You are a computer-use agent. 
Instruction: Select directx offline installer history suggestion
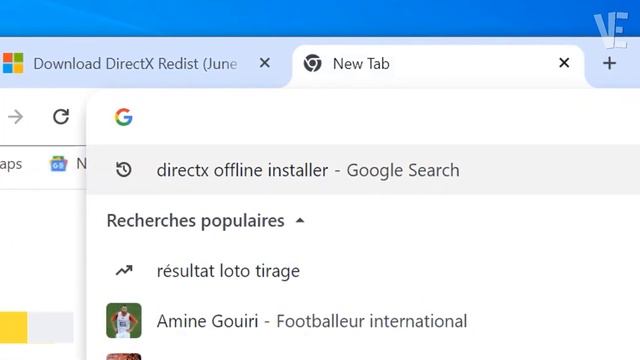tap(363, 170)
